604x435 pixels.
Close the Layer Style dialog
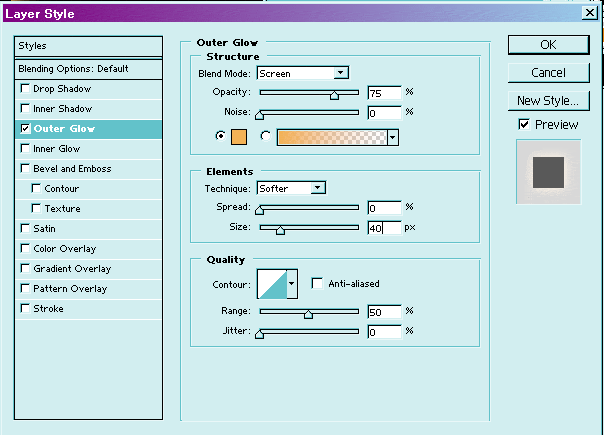coord(591,13)
